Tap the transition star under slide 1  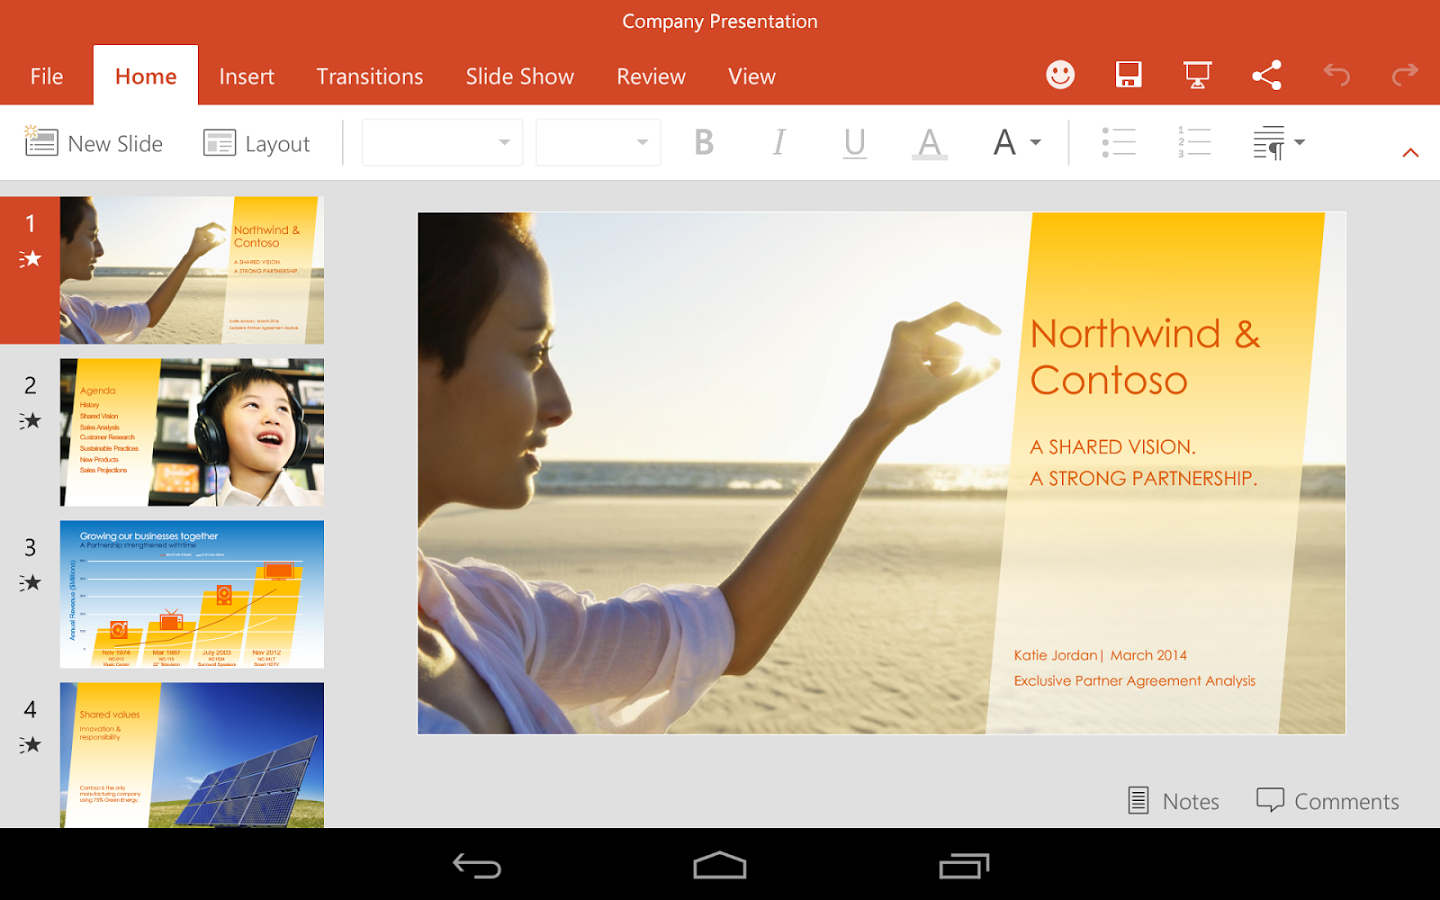click(30, 259)
